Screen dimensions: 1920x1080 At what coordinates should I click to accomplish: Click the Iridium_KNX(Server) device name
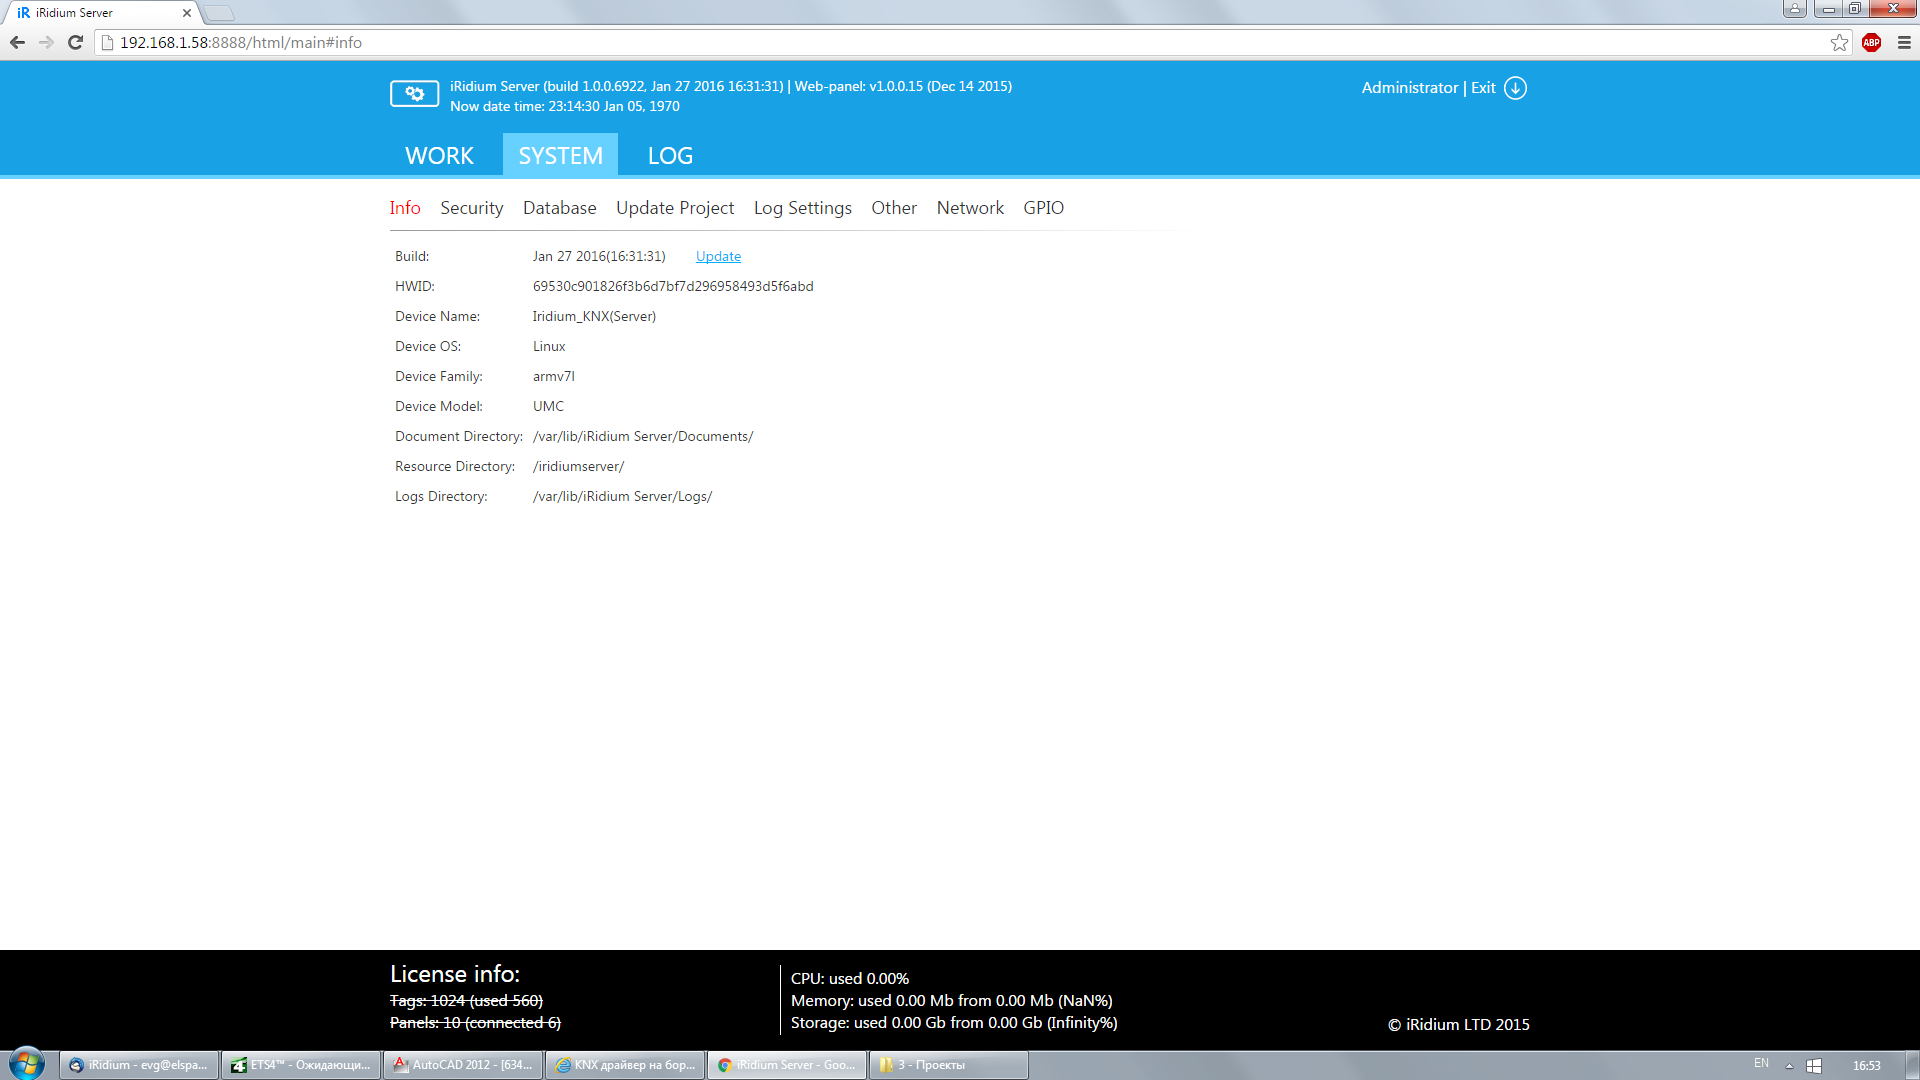(594, 317)
